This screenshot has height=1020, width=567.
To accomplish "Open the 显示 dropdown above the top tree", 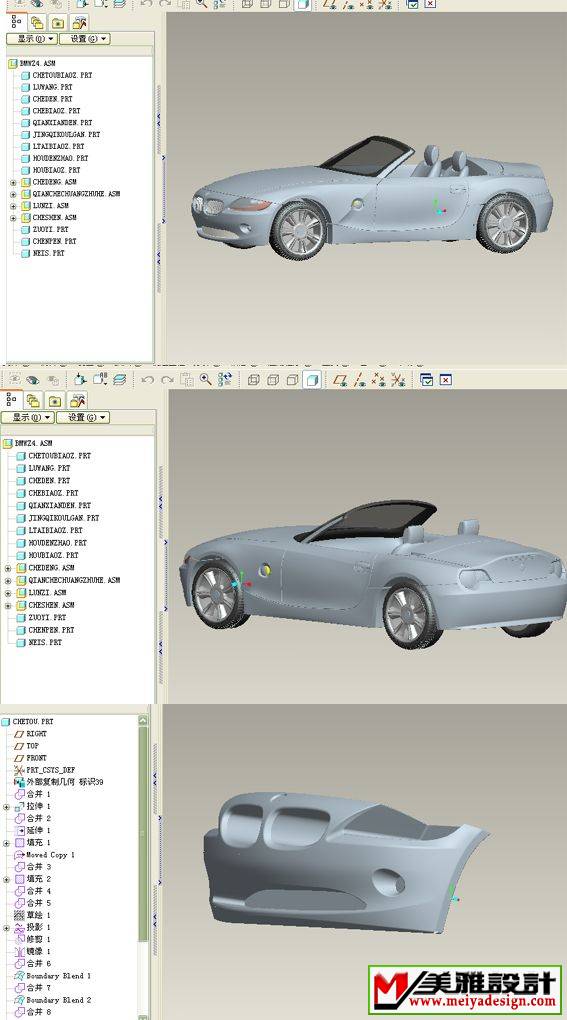I will click(31, 38).
